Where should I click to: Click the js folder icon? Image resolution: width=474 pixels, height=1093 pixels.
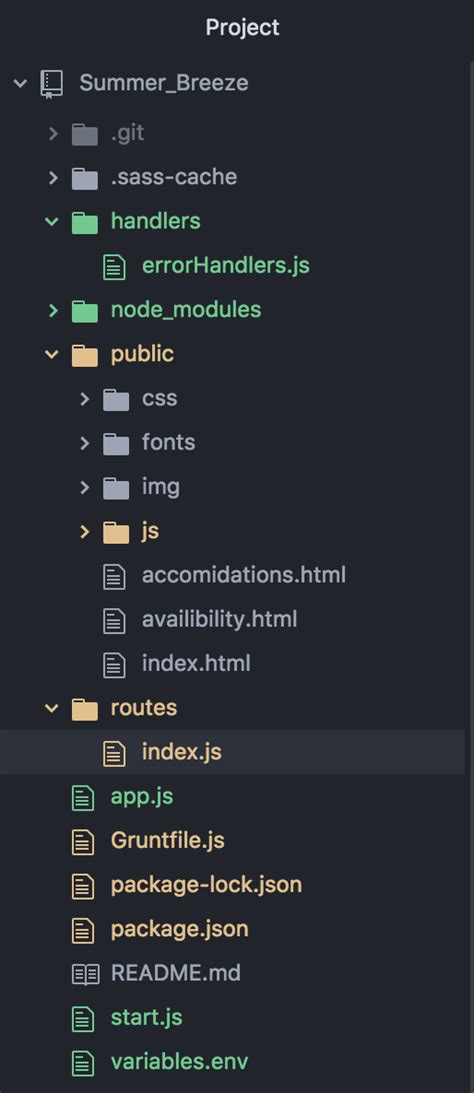point(116,532)
